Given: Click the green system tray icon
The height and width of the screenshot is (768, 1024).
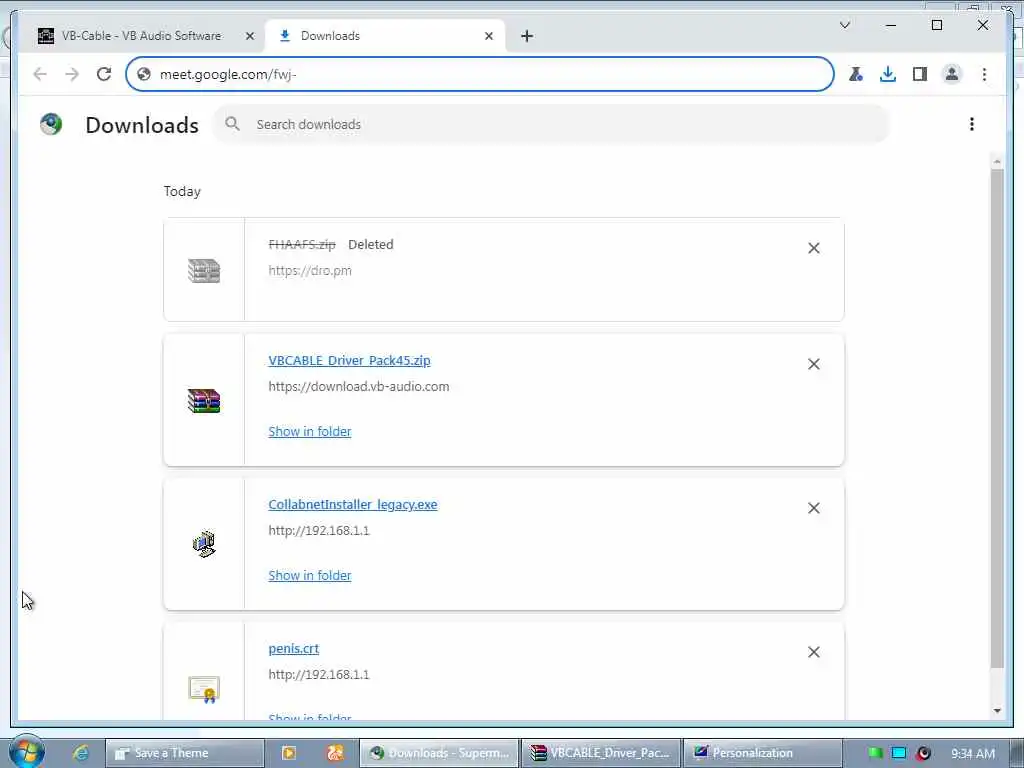Looking at the screenshot, I should pyautogui.click(x=876, y=753).
